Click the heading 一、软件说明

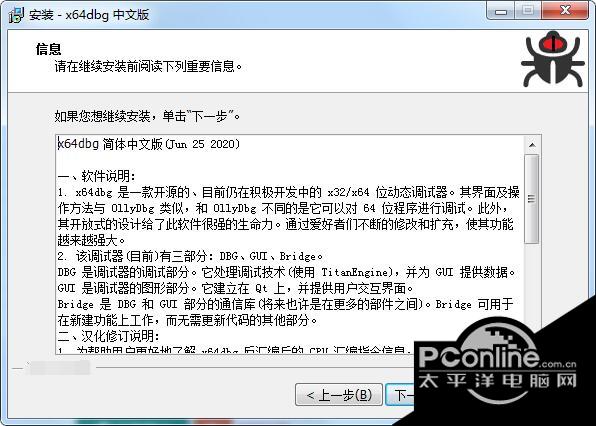96,176
